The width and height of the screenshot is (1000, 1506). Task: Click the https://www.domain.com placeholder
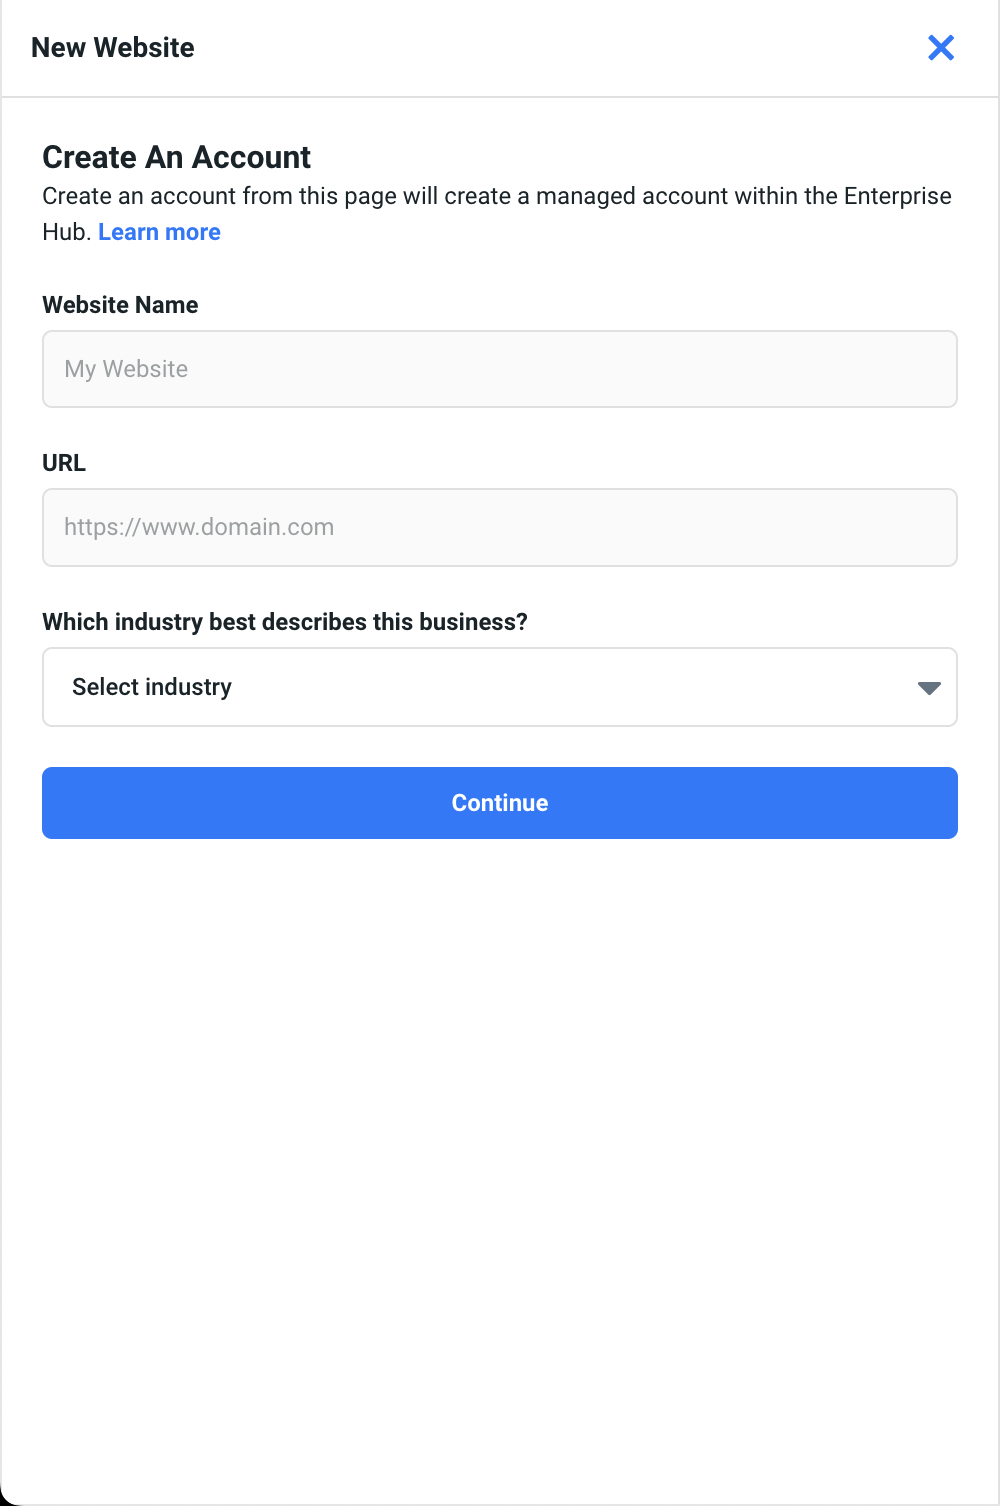click(199, 527)
